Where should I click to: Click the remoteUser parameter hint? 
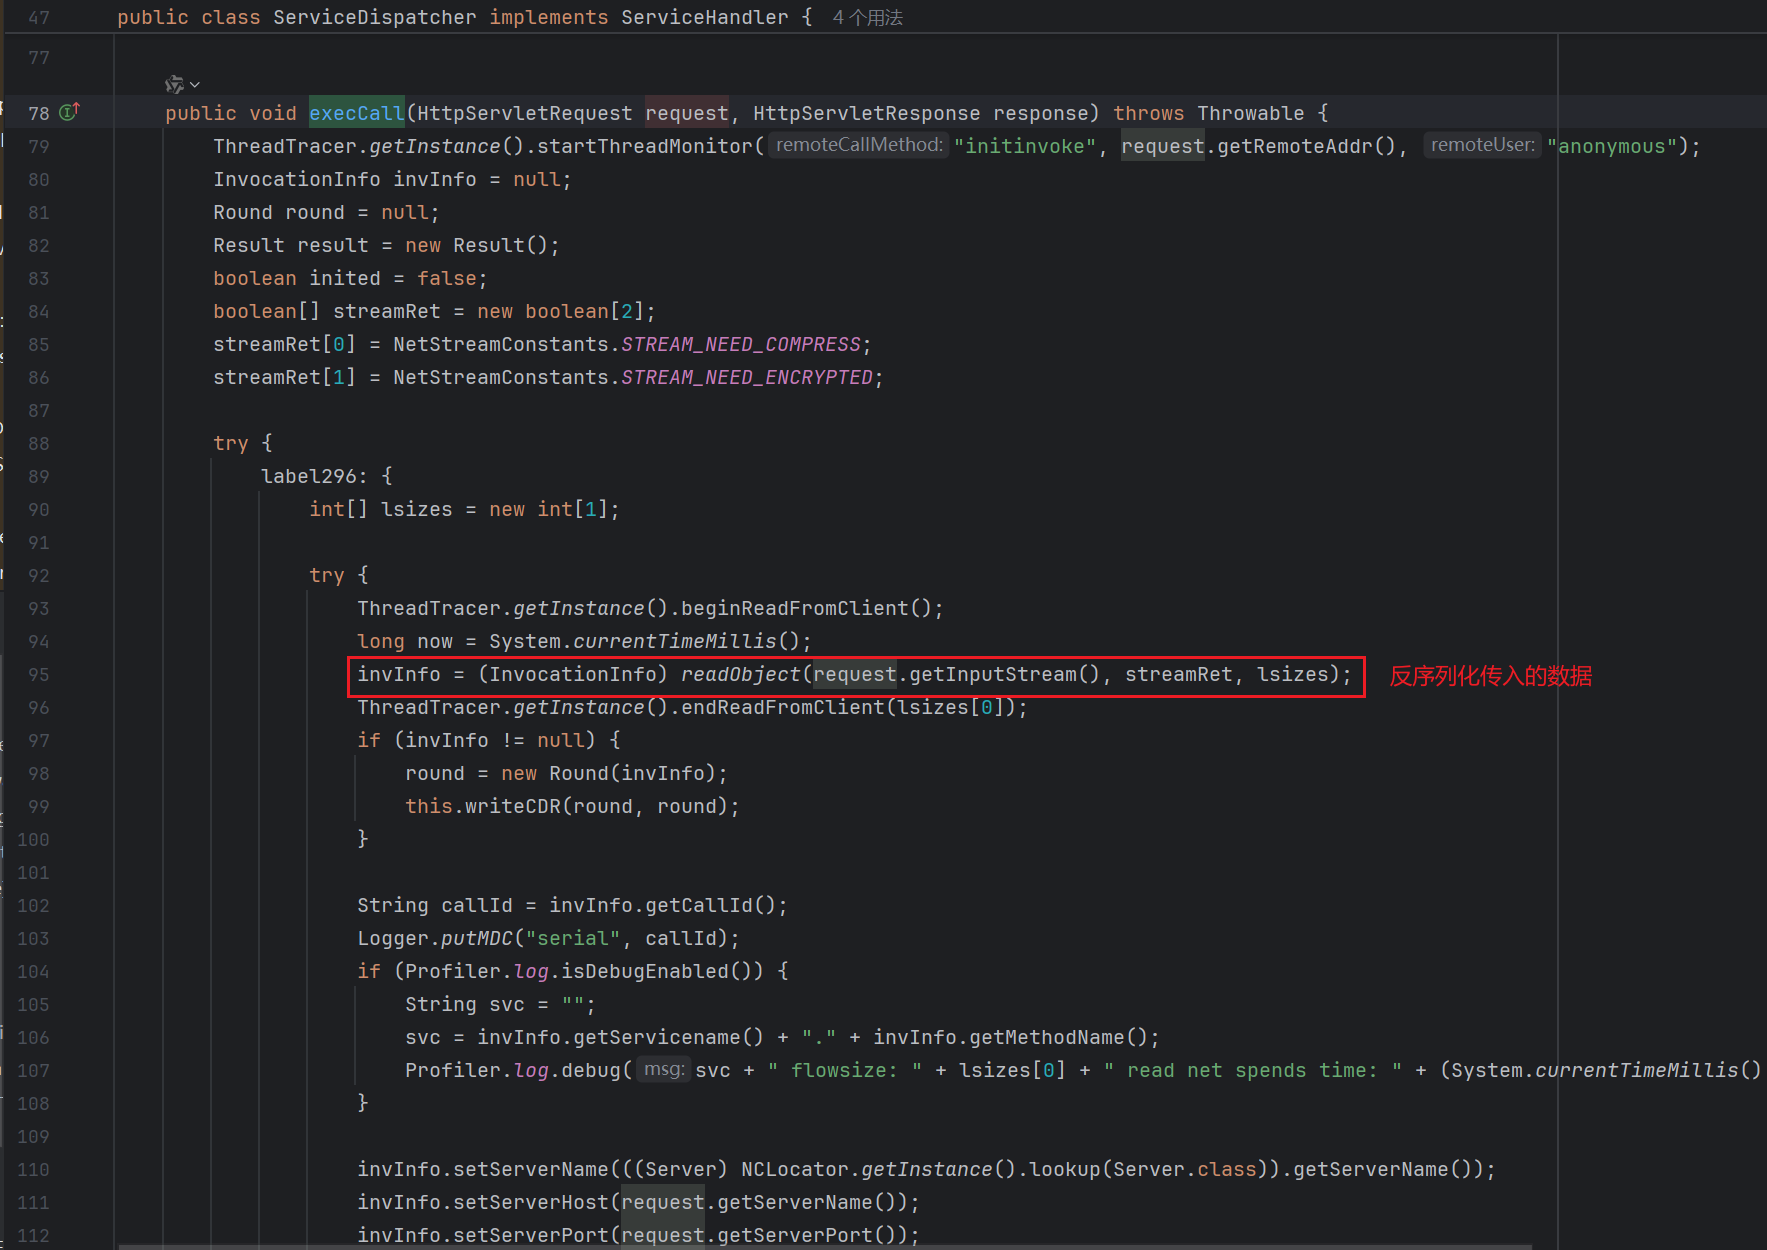(x=1482, y=145)
